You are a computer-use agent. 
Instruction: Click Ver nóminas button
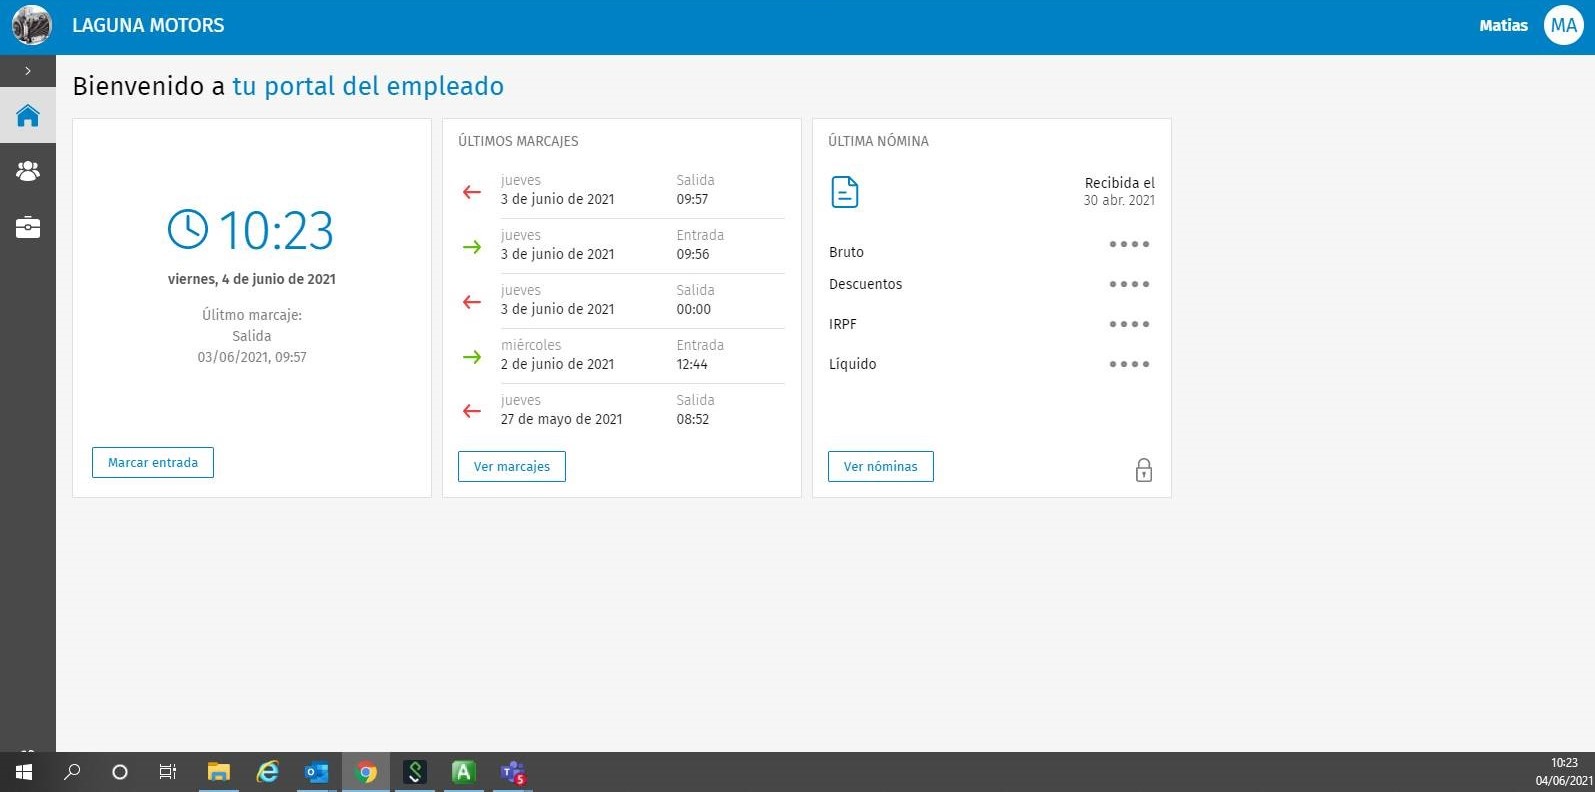pos(880,467)
